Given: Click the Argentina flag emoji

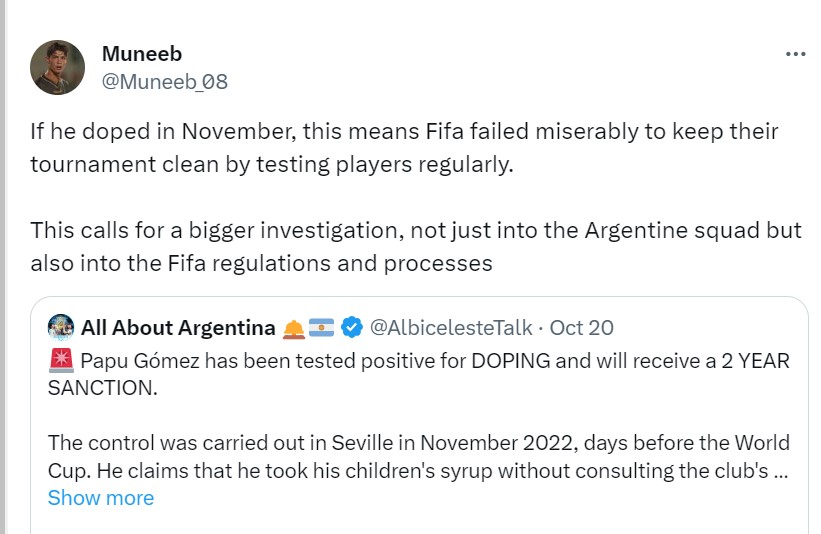Looking at the screenshot, I should (x=321, y=328).
